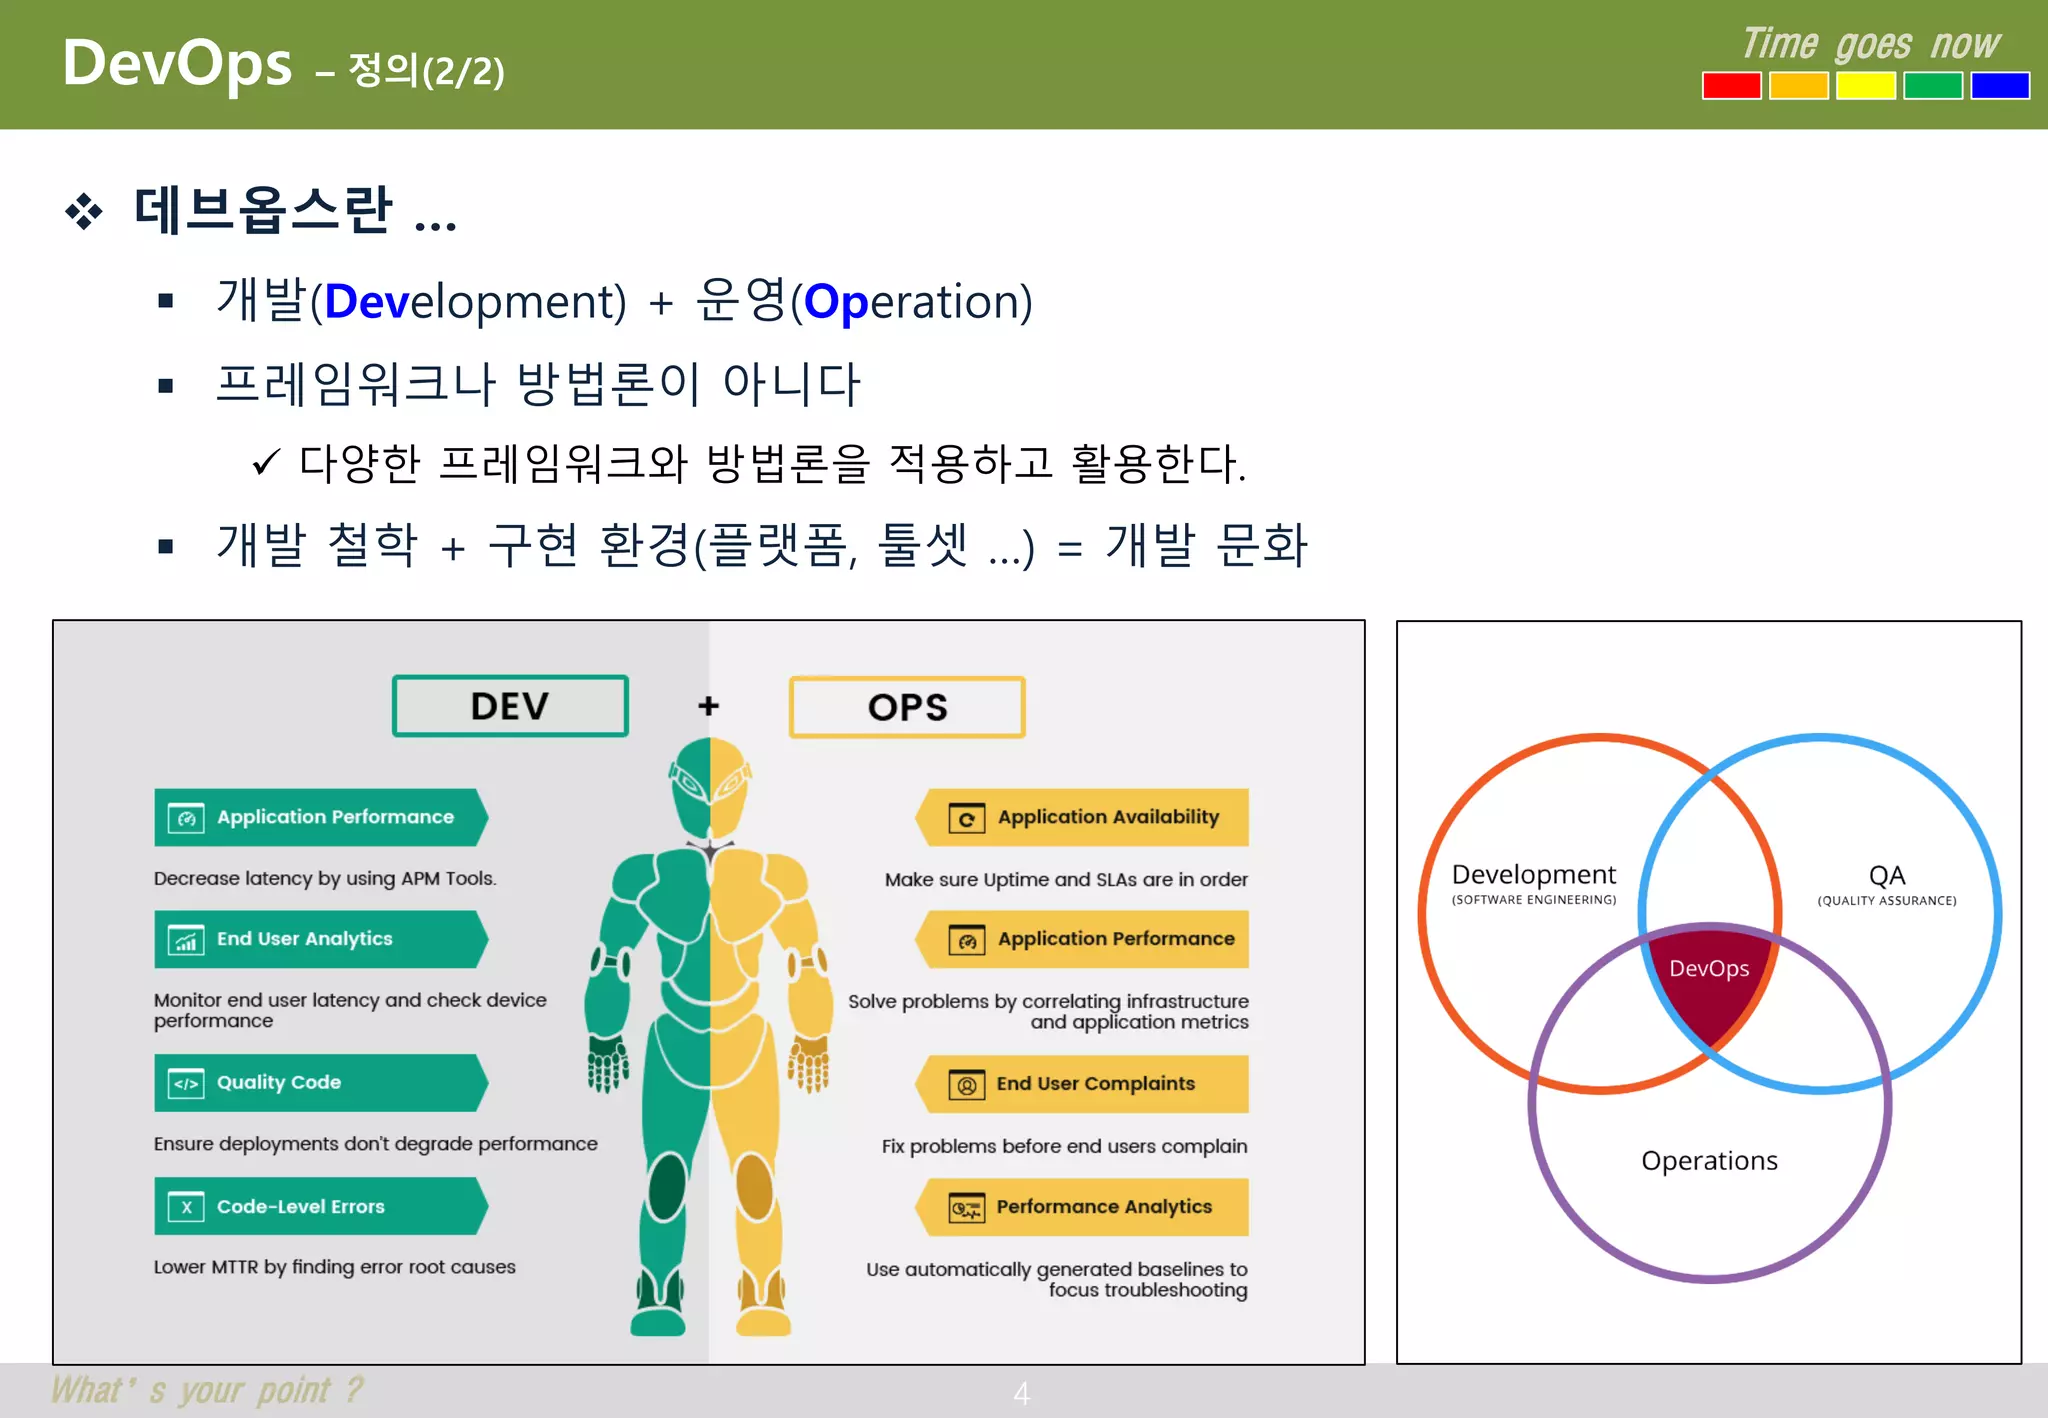Click the Application Performance gauge icon in DEV column
The height and width of the screenshot is (1418, 2048).
coord(187,818)
